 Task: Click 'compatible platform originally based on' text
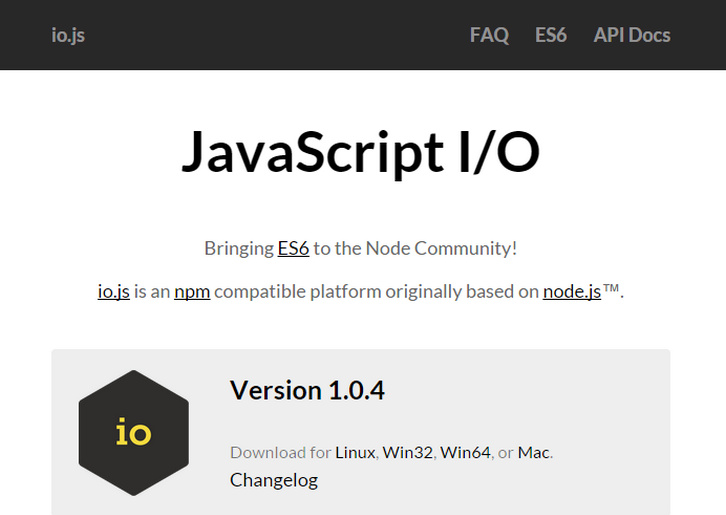pyautogui.click(x=376, y=292)
